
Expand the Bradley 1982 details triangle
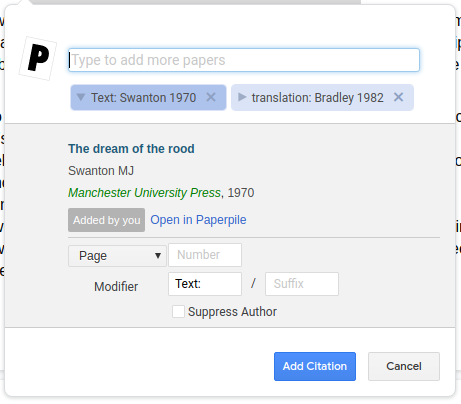(242, 97)
